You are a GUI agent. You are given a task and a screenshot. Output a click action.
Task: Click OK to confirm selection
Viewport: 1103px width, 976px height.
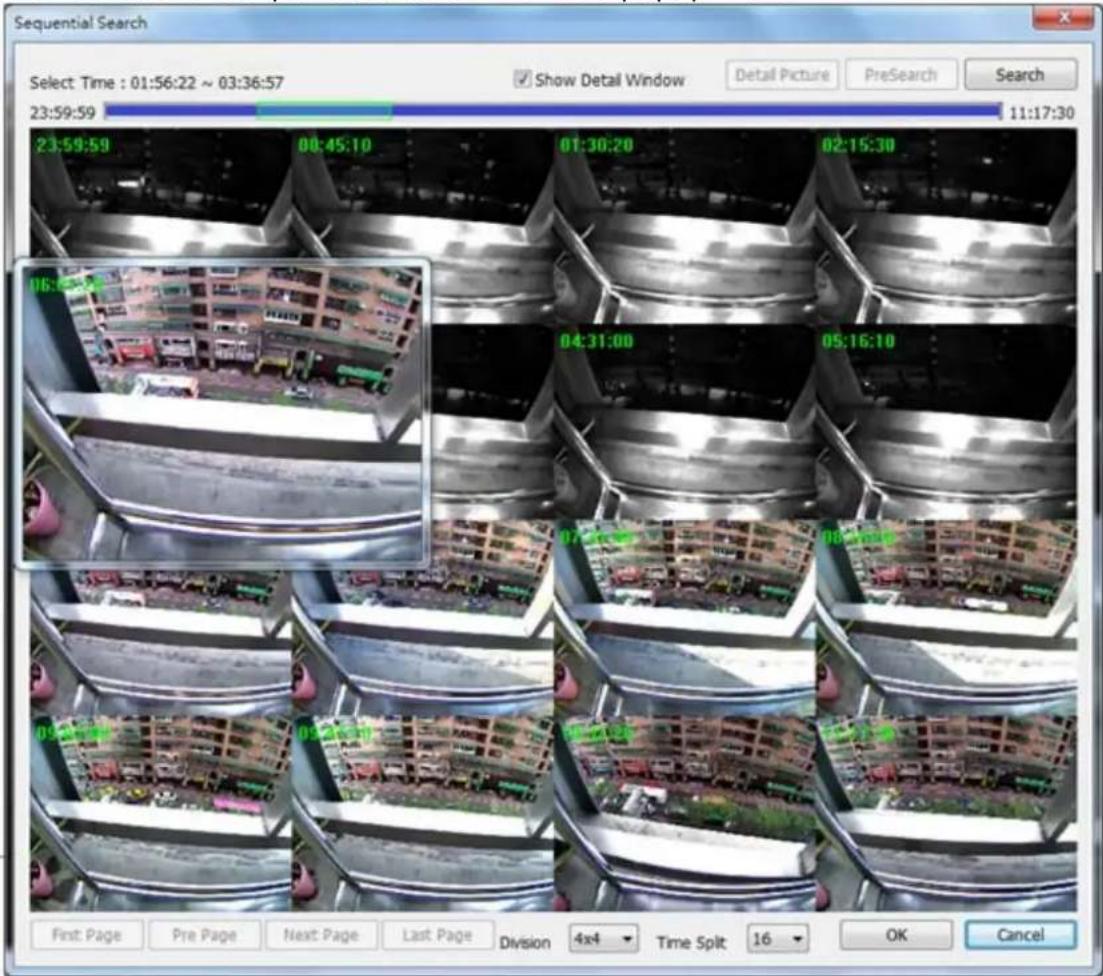896,935
